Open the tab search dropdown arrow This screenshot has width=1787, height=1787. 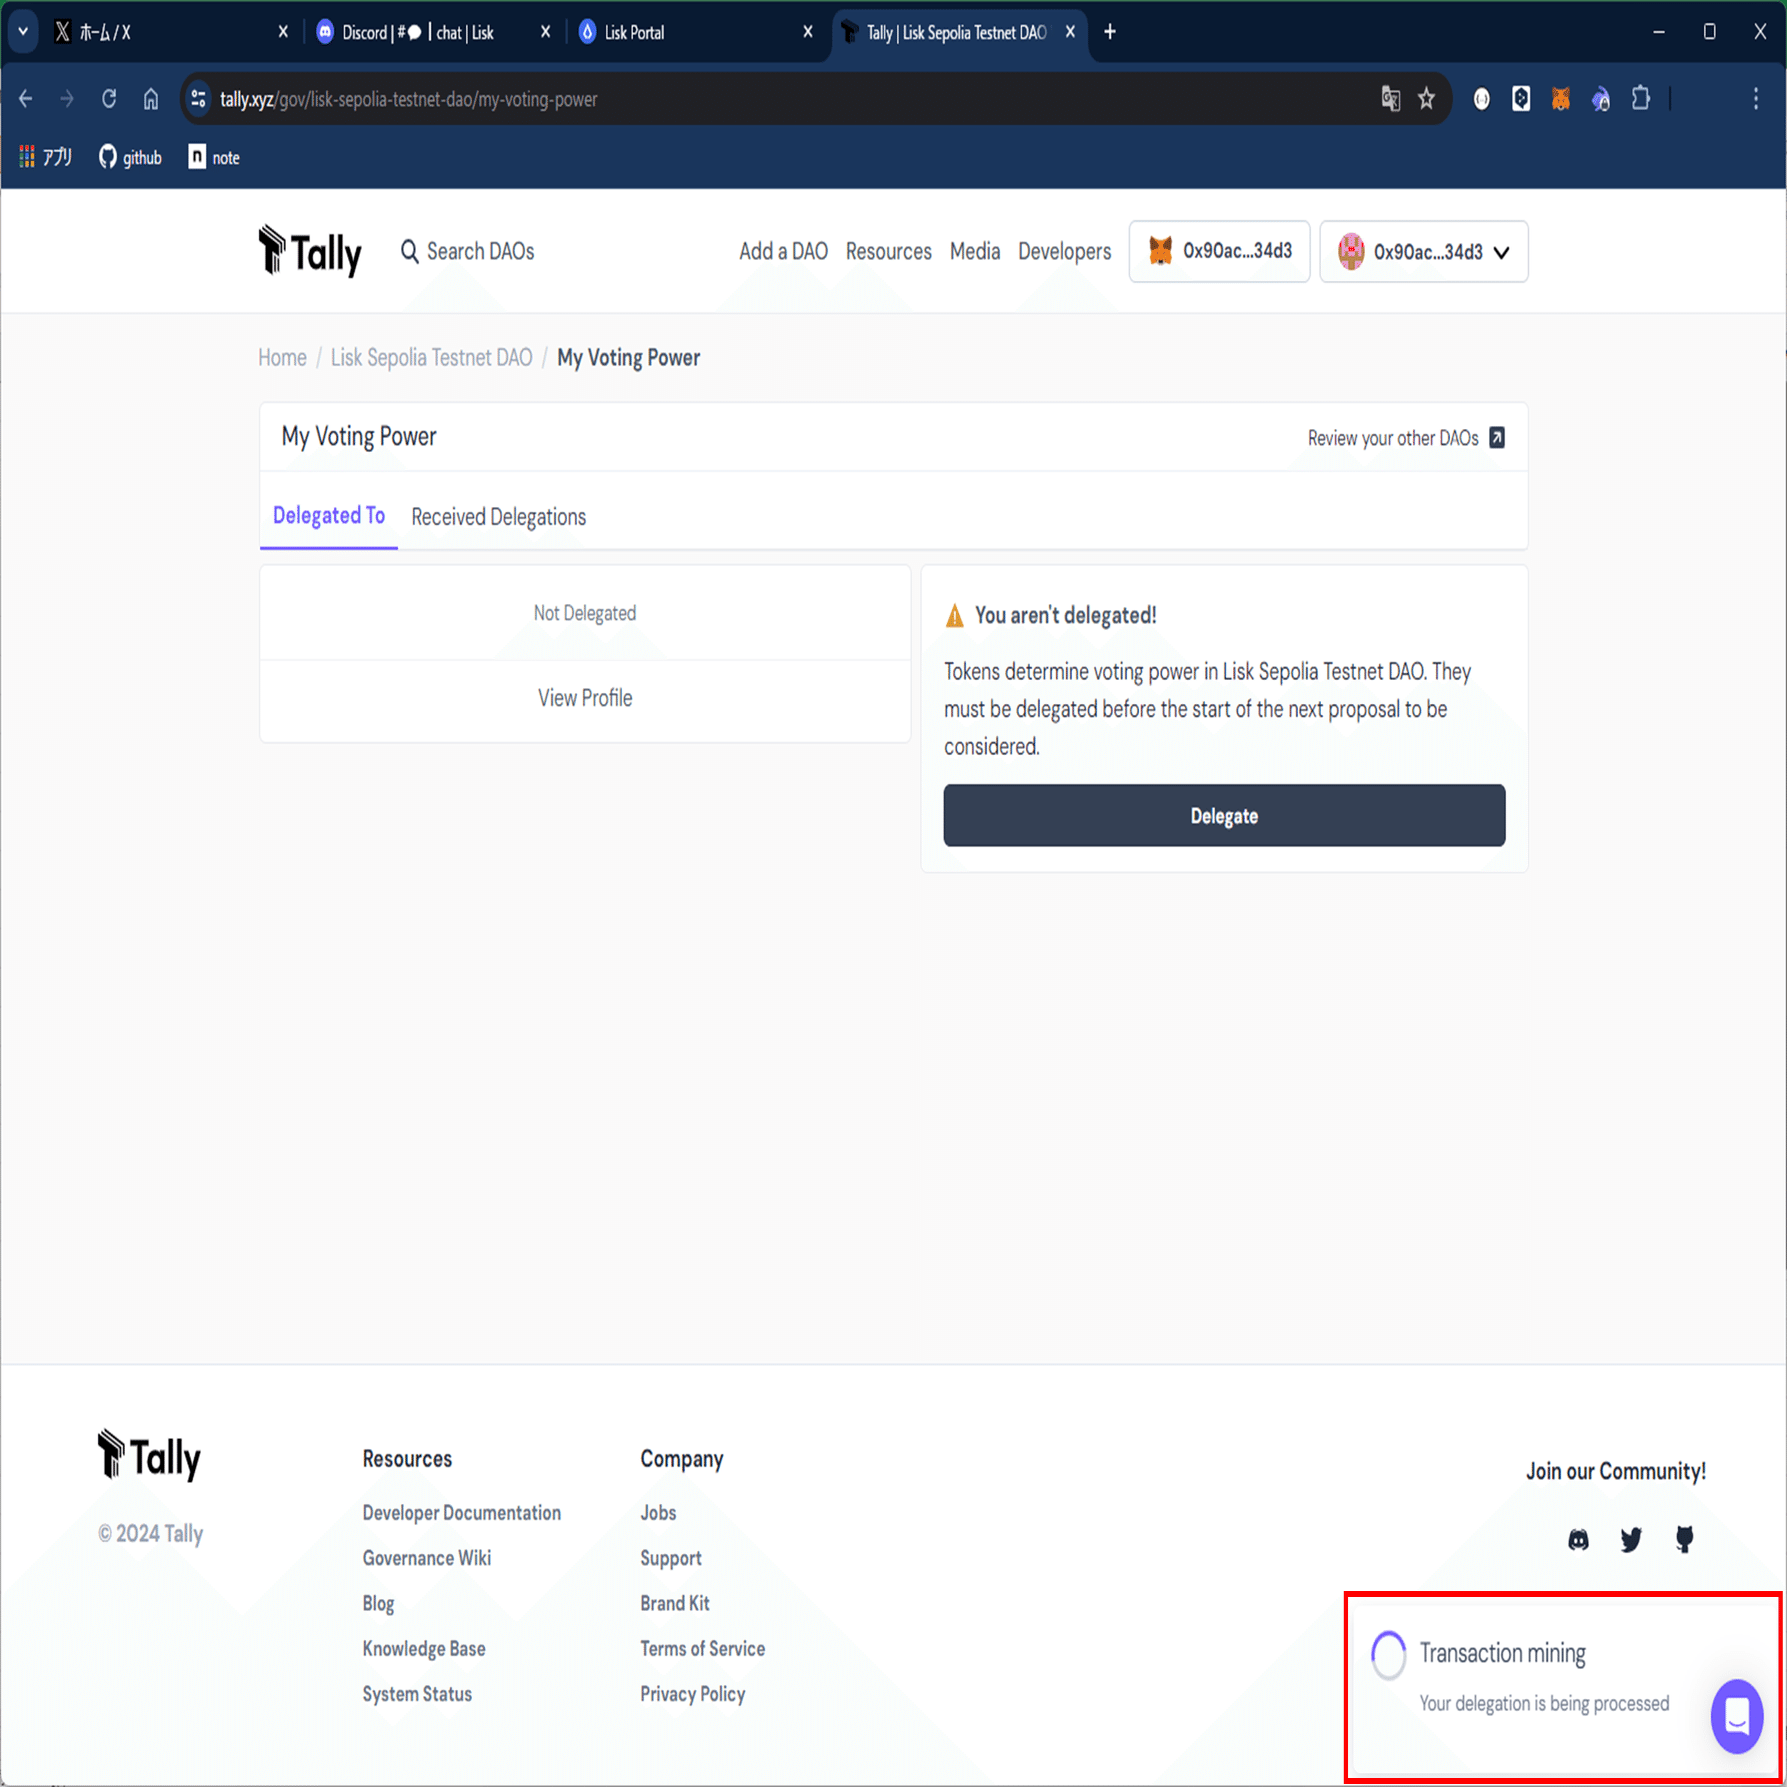coord(23,32)
